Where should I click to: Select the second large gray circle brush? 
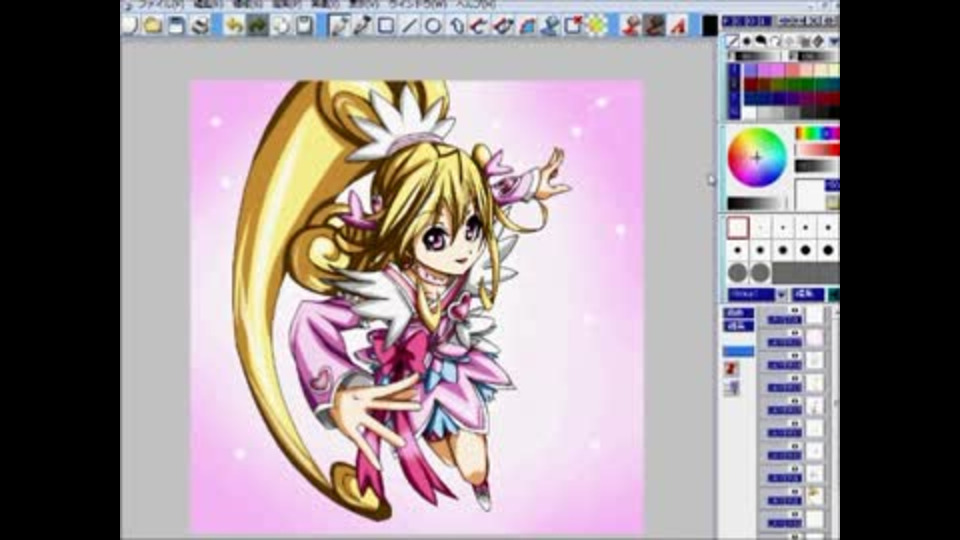[x=760, y=272]
